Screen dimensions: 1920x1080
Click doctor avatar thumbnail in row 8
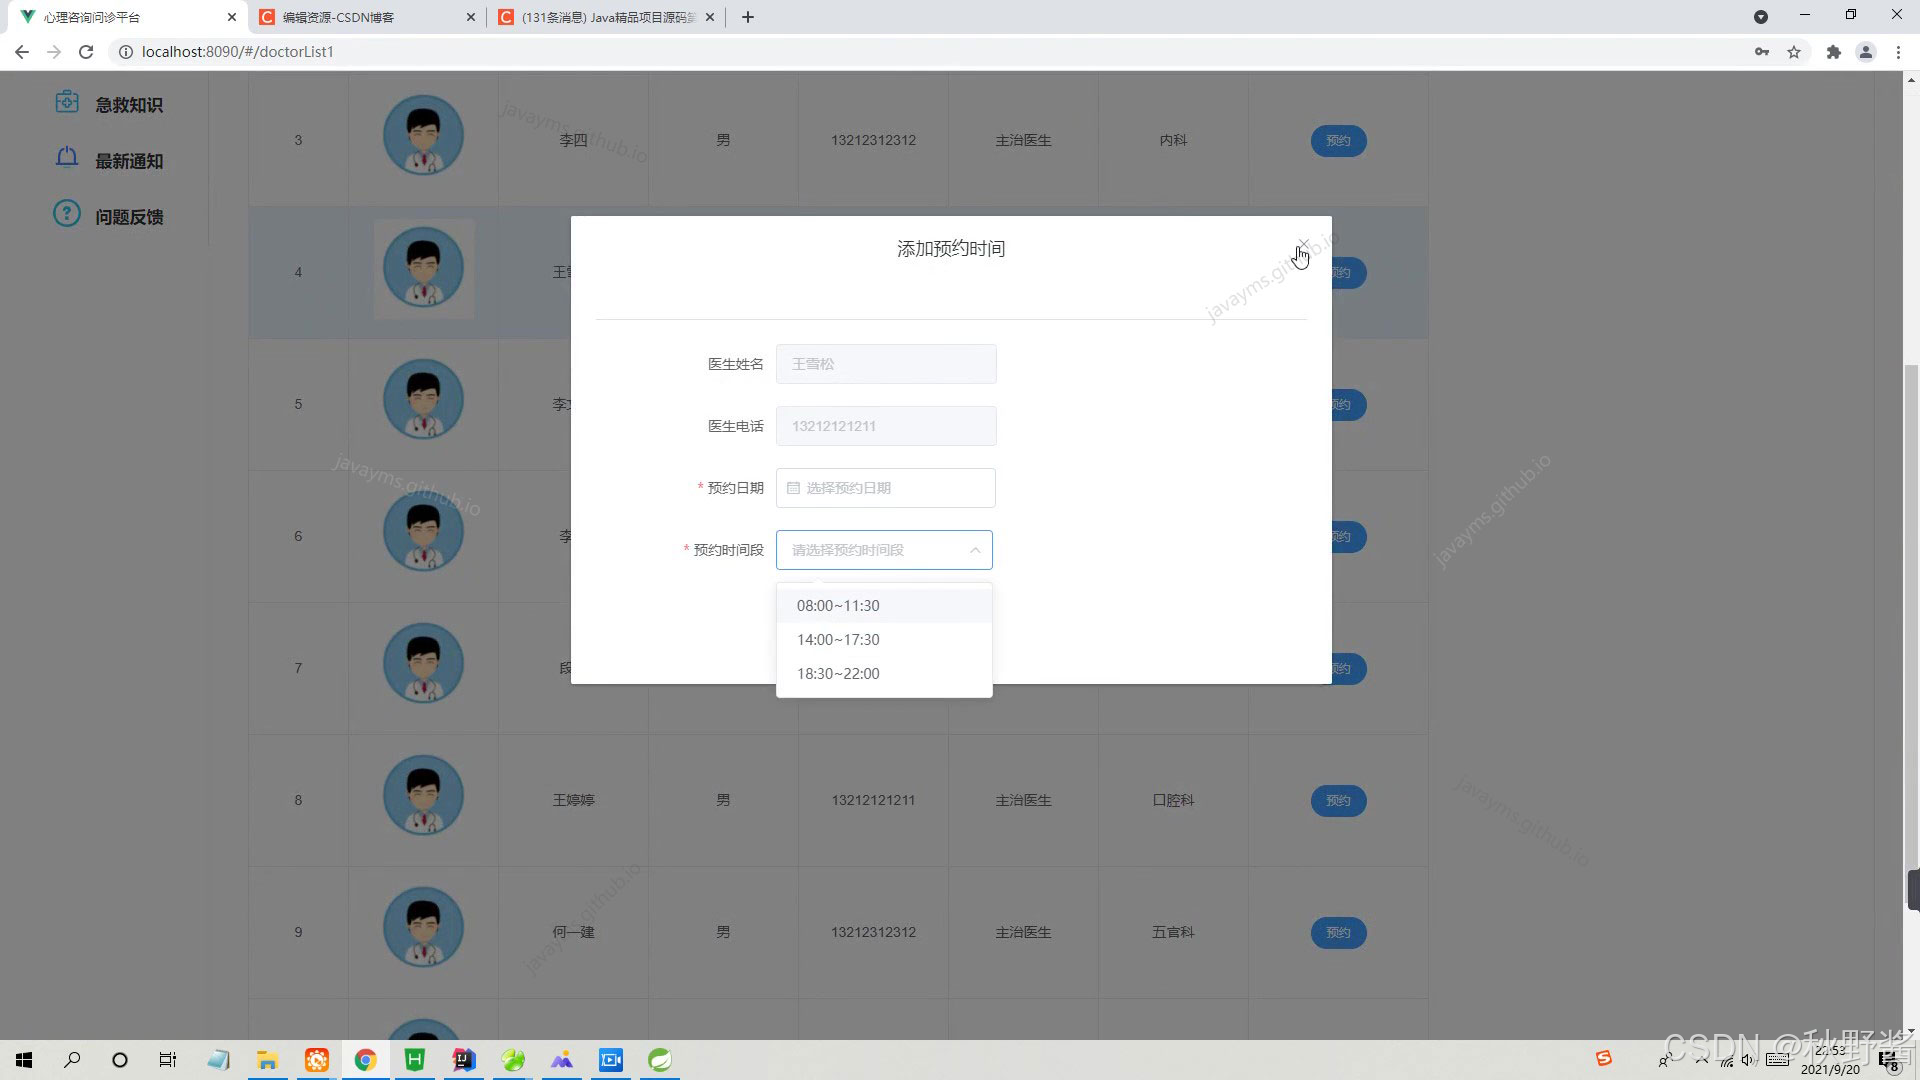[x=423, y=796]
